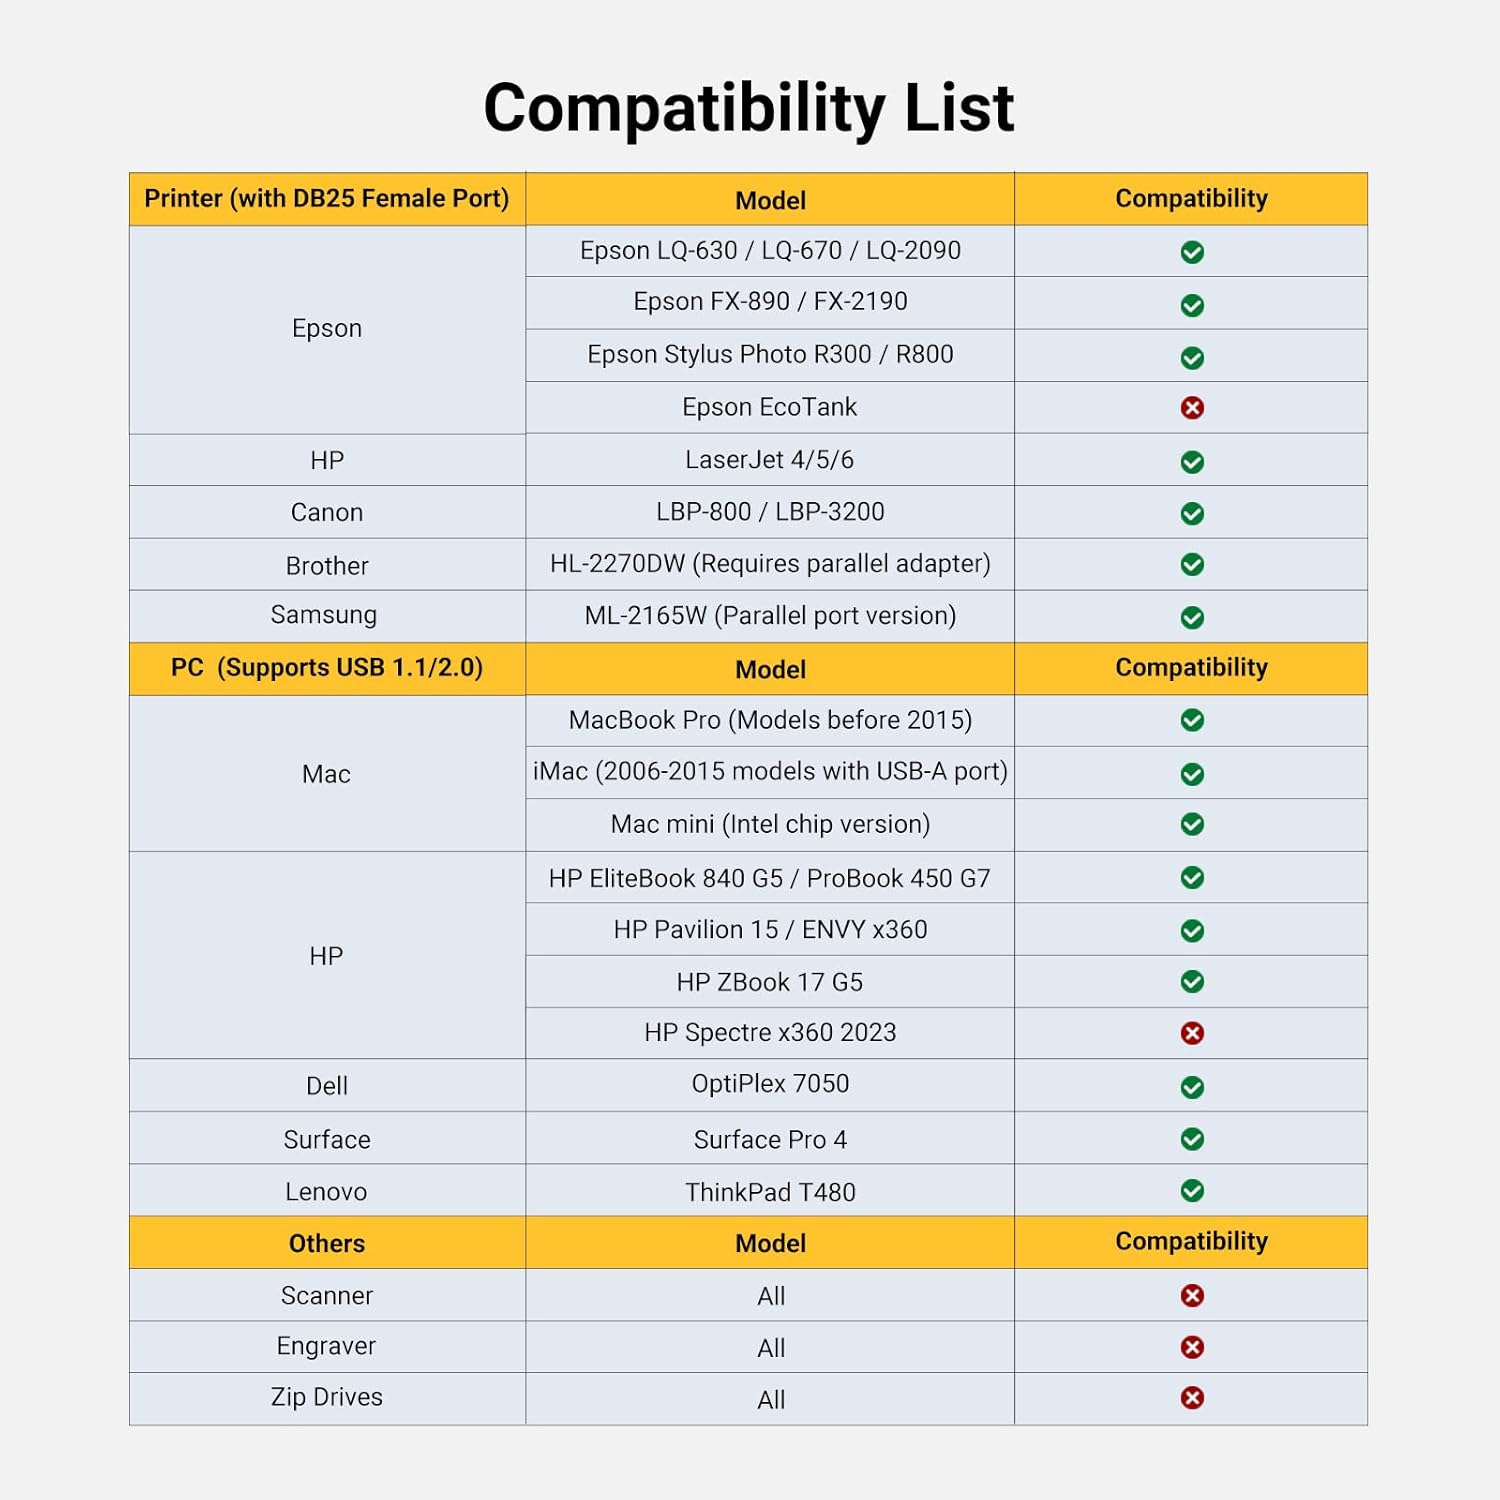The image size is (1500, 1500).
Task: Click the 'Epson Stylus Photo R300 / R800' model text
Action: (770, 355)
